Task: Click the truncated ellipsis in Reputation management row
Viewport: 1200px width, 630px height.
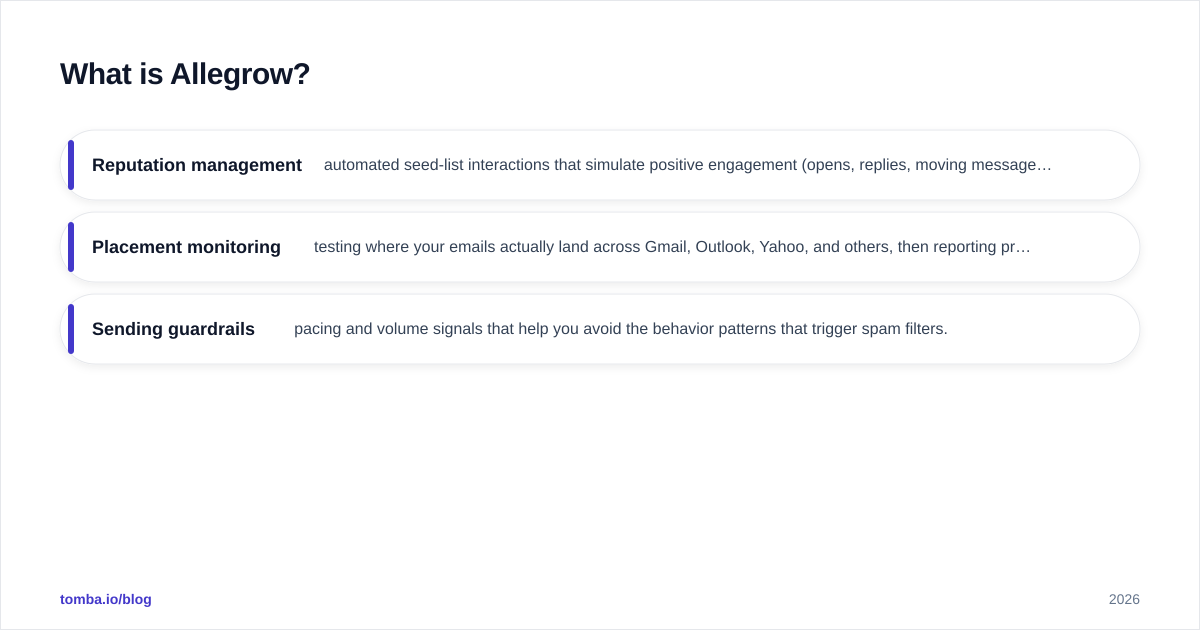Action: pyautogui.click(x=1045, y=166)
